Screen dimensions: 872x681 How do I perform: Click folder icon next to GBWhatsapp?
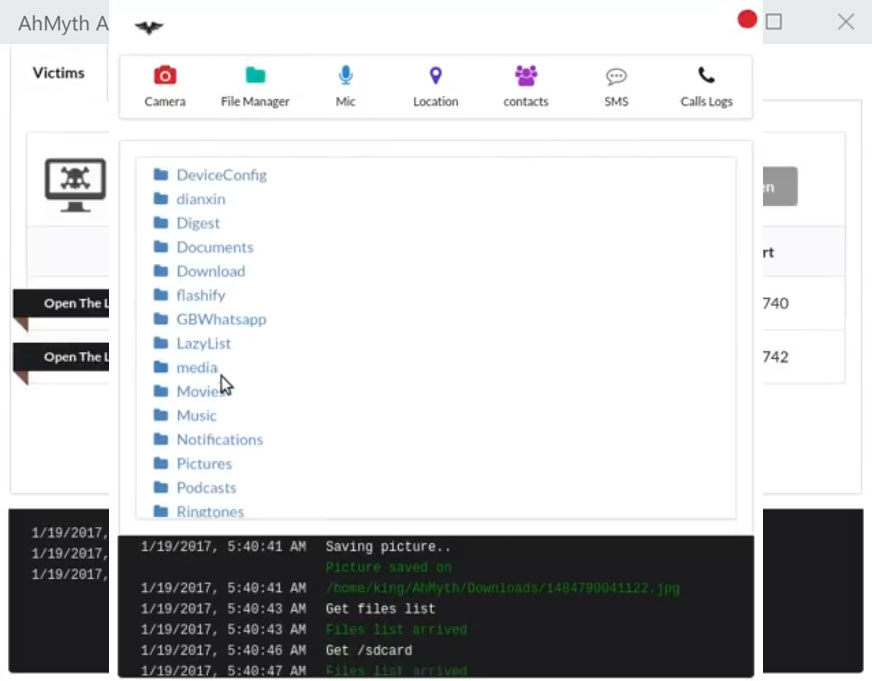pos(161,319)
